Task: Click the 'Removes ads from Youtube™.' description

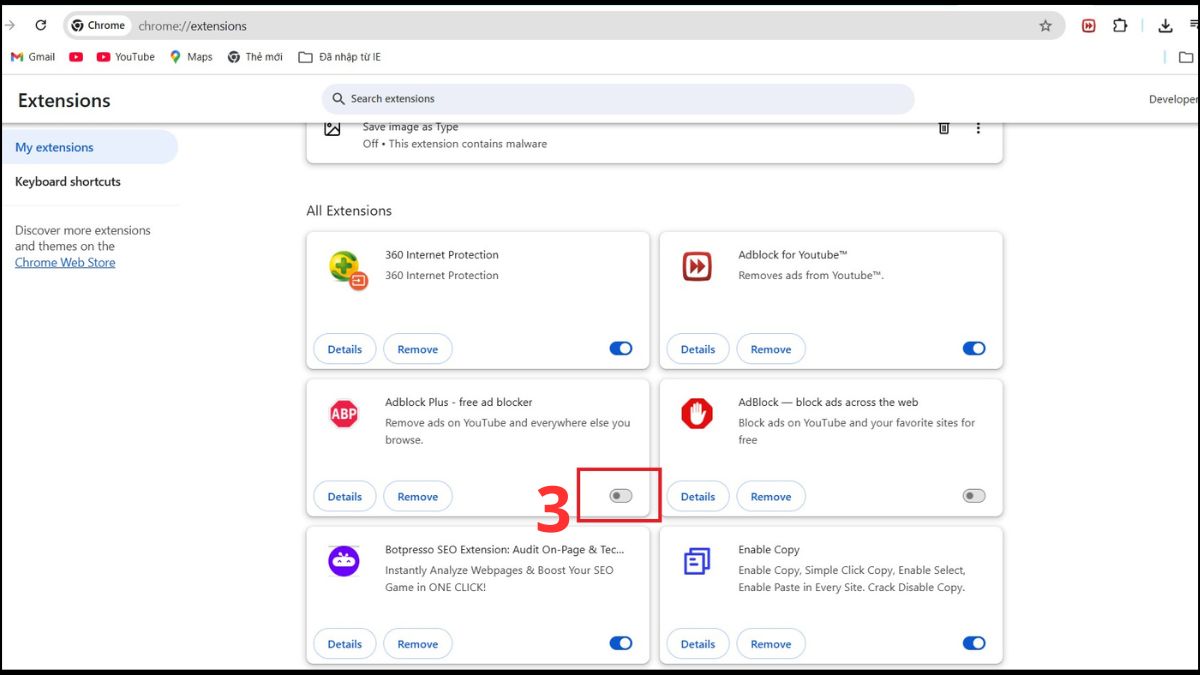Action: [x=811, y=275]
